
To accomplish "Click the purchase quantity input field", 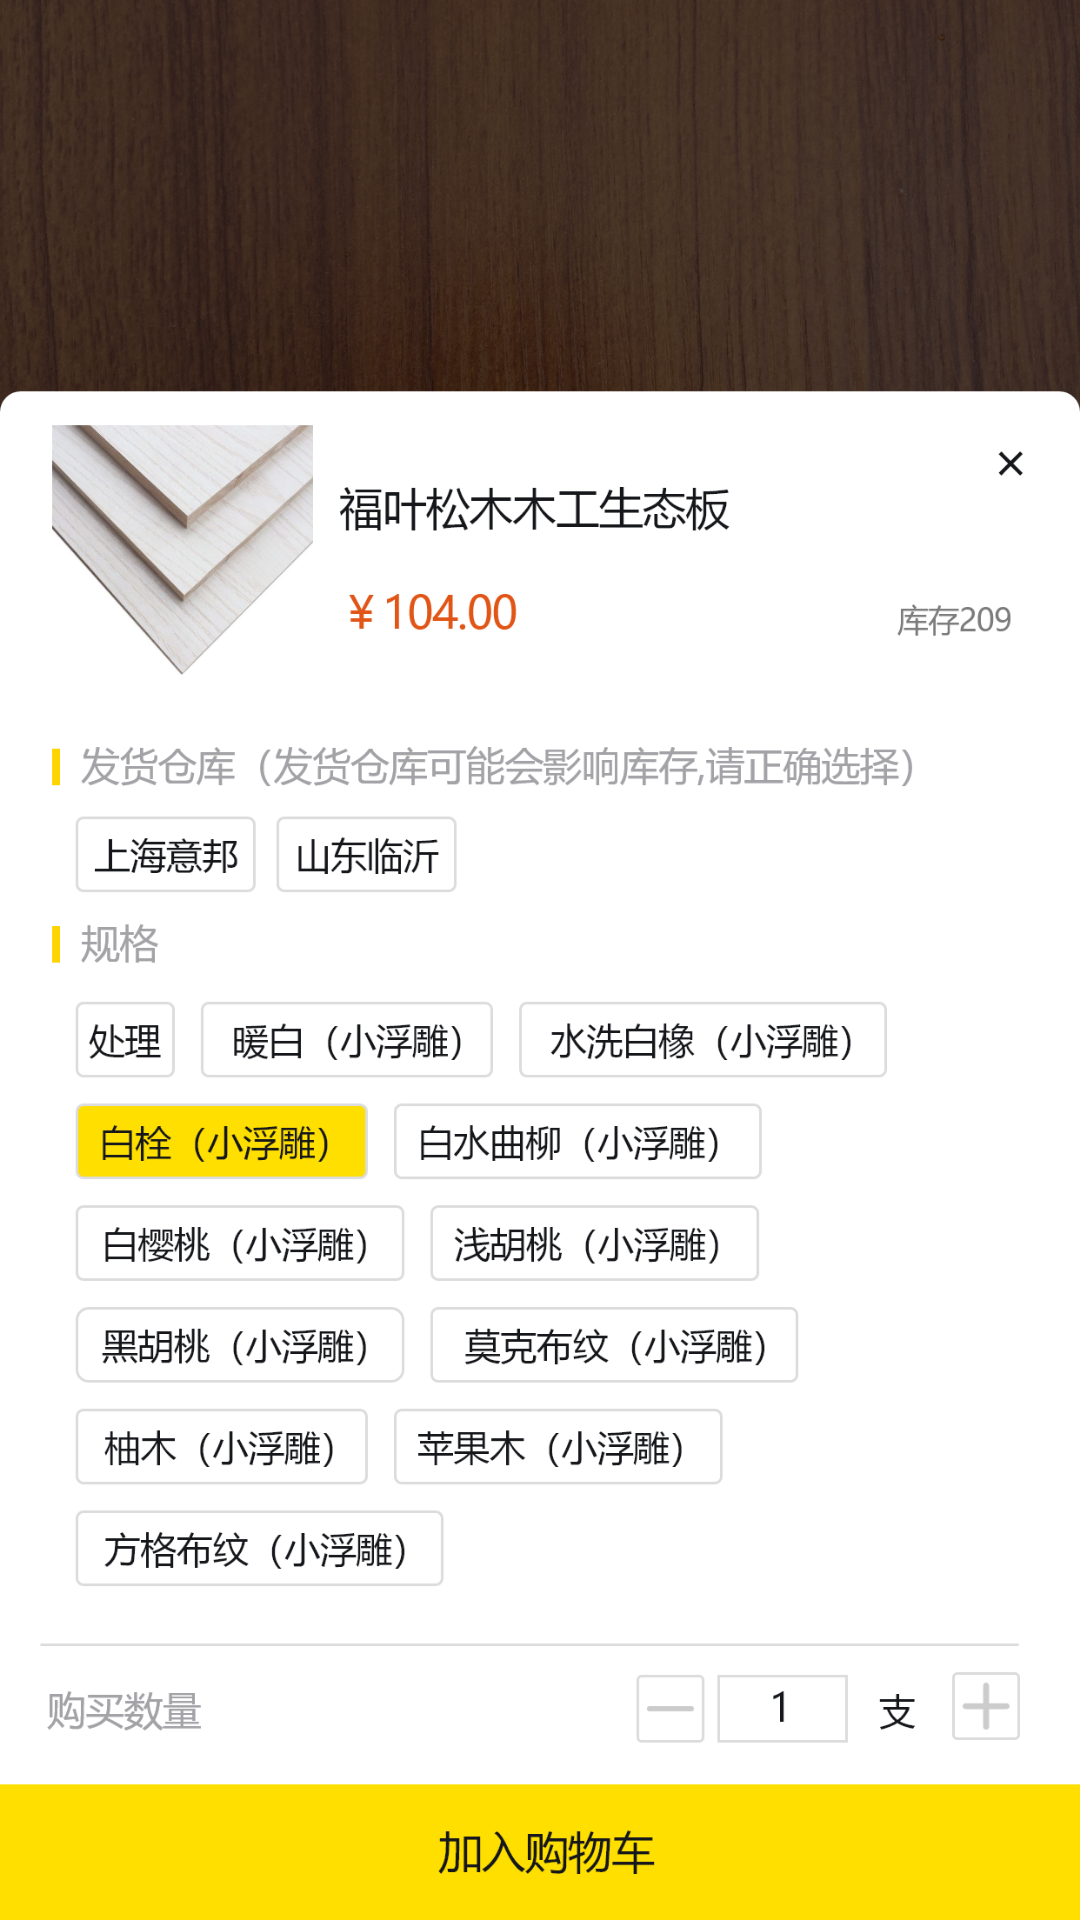I will [782, 1708].
